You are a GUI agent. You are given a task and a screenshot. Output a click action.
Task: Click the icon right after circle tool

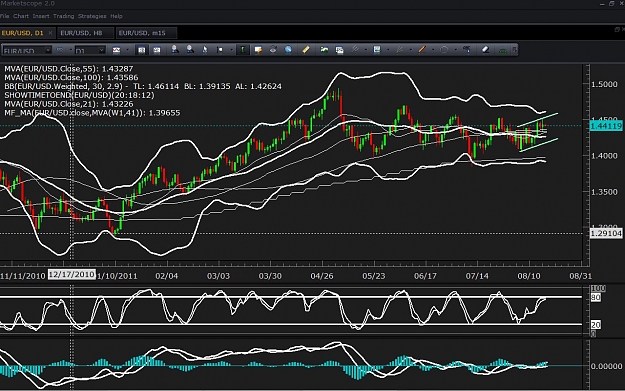click(466, 50)
